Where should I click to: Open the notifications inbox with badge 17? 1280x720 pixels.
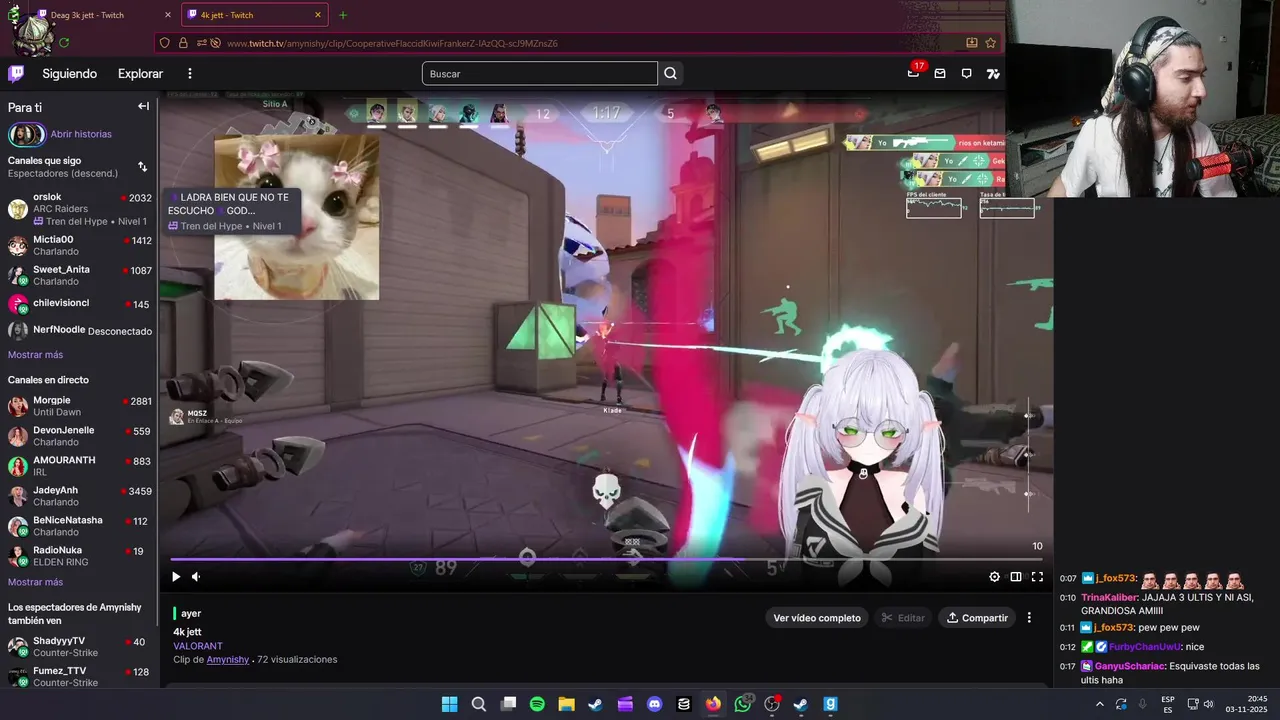click(x=913, y=72)
